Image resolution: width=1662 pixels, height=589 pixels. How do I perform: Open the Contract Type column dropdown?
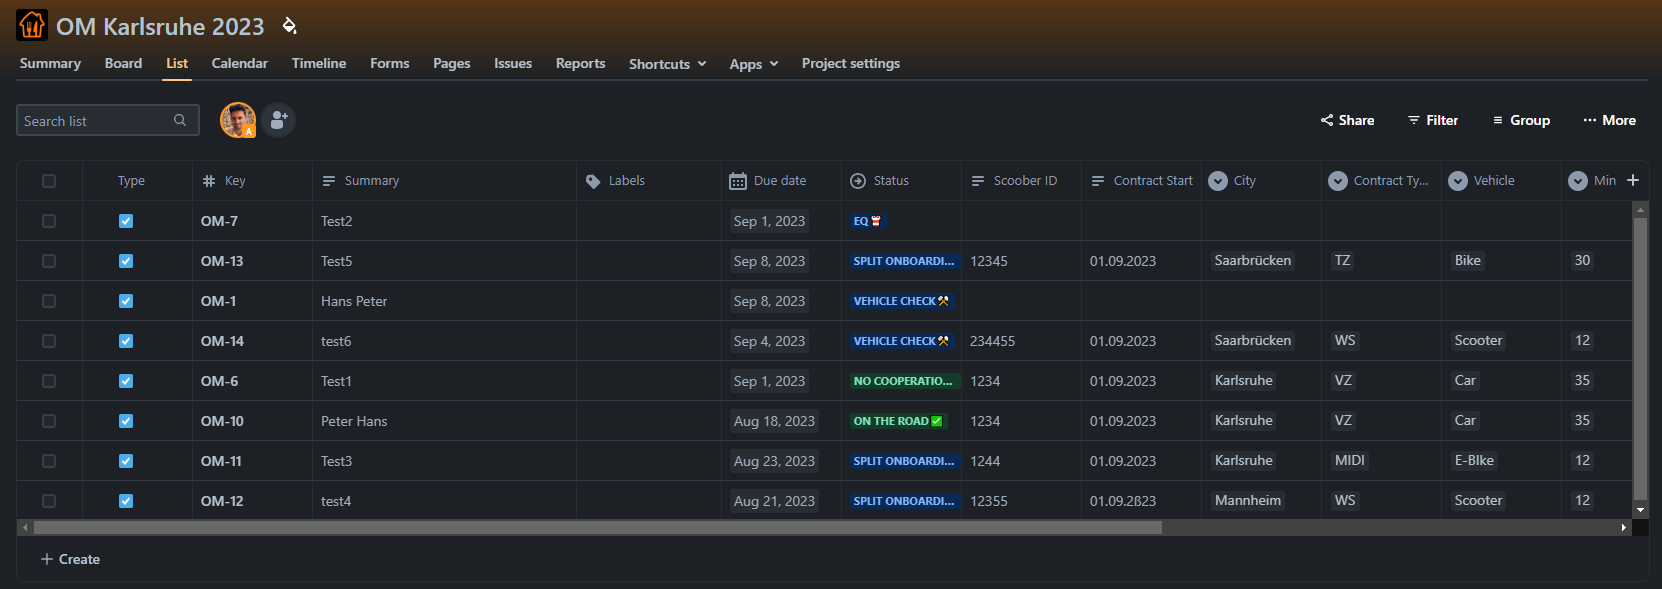click(1338, 181)
